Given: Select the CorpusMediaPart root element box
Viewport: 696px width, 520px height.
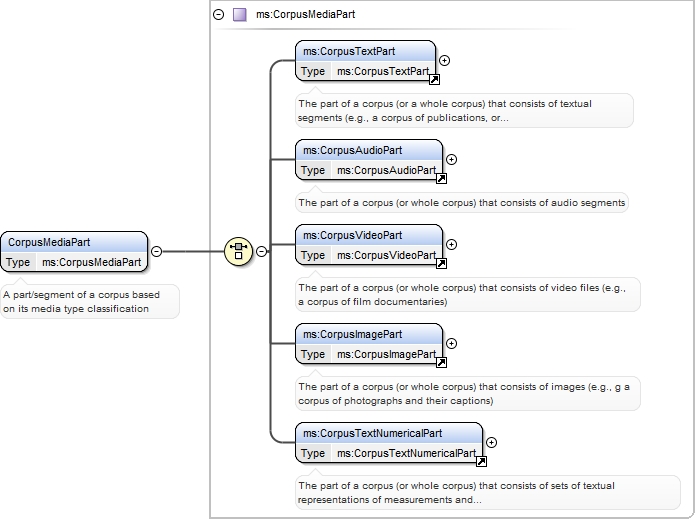Looking at the screenshot, I should click(x=74, y=252).
